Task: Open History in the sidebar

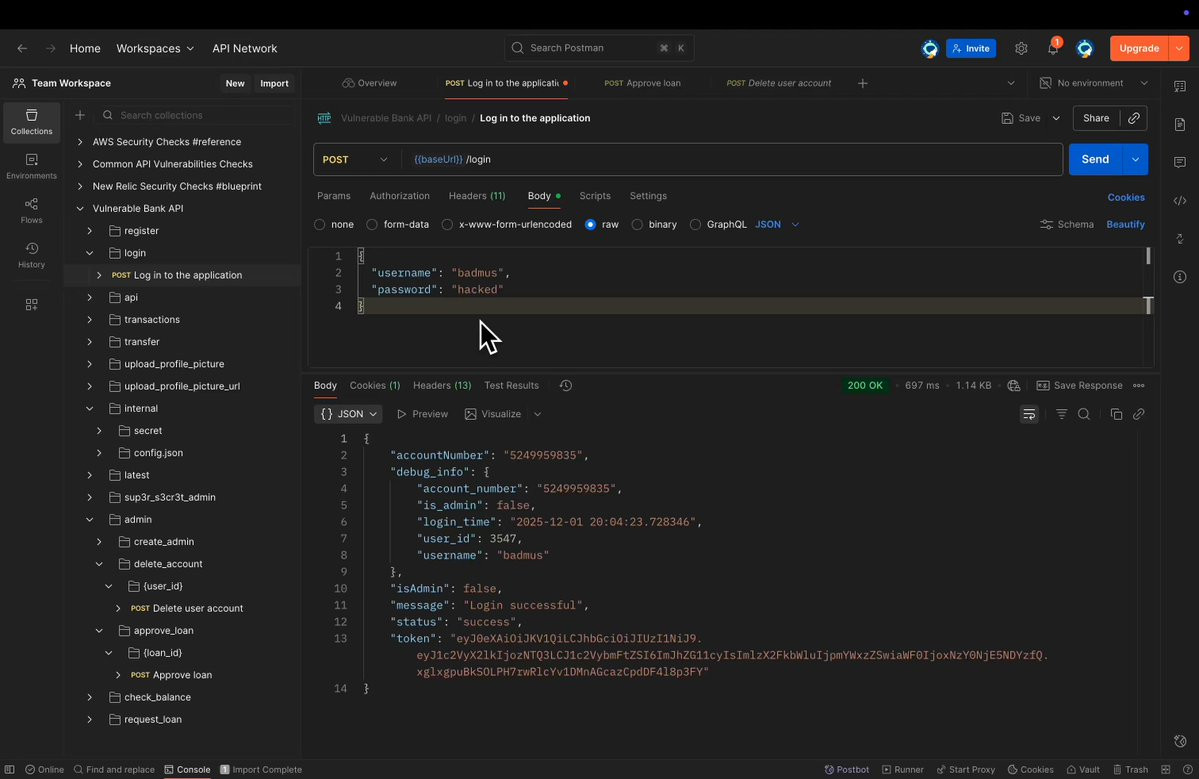Action: click(x=31, y=255)
